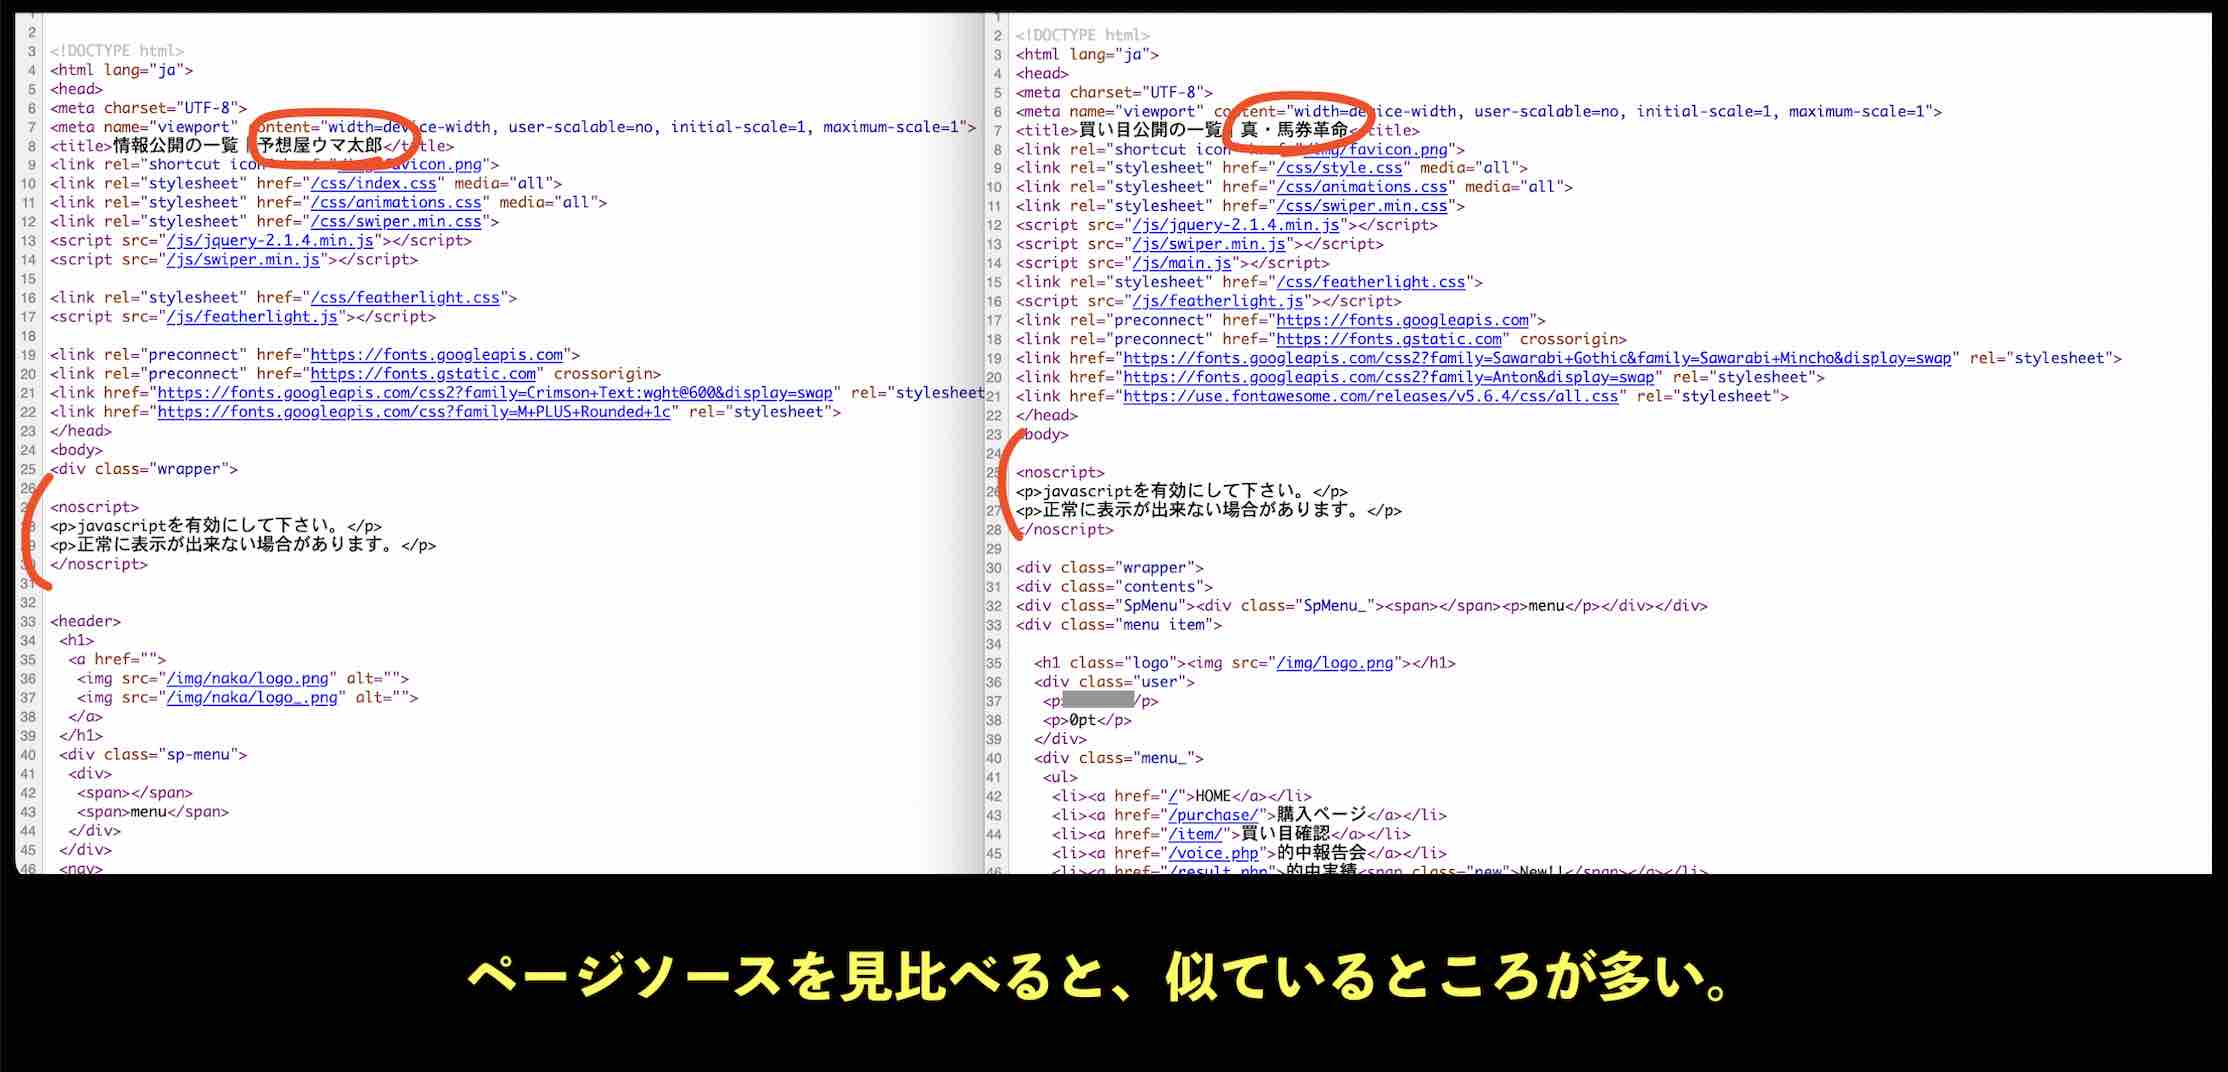Open the fonts.googleapis.com preconnect link
The image size is (2228, 1072).
[436, 354]
